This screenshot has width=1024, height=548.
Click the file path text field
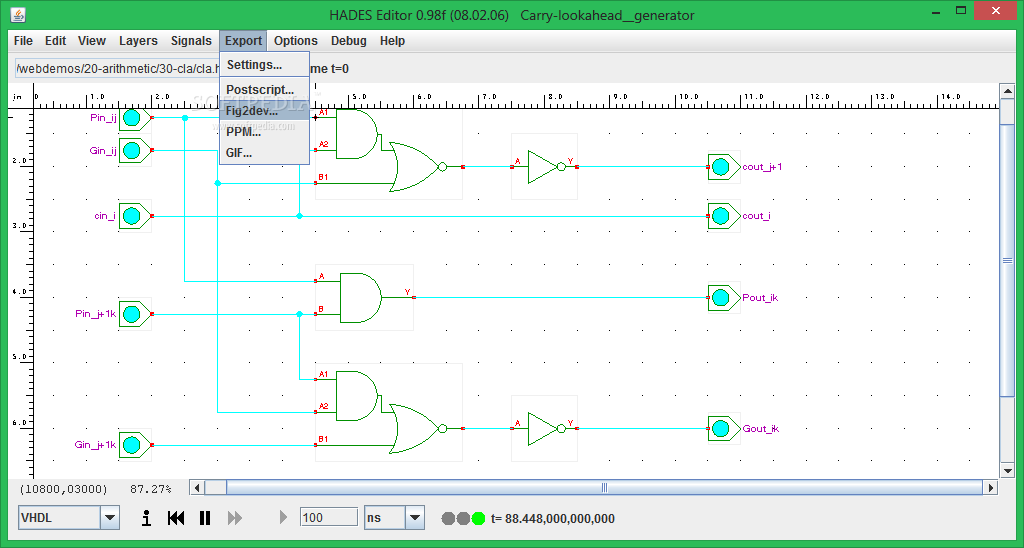pyautogui.click(x=118, y=69)
